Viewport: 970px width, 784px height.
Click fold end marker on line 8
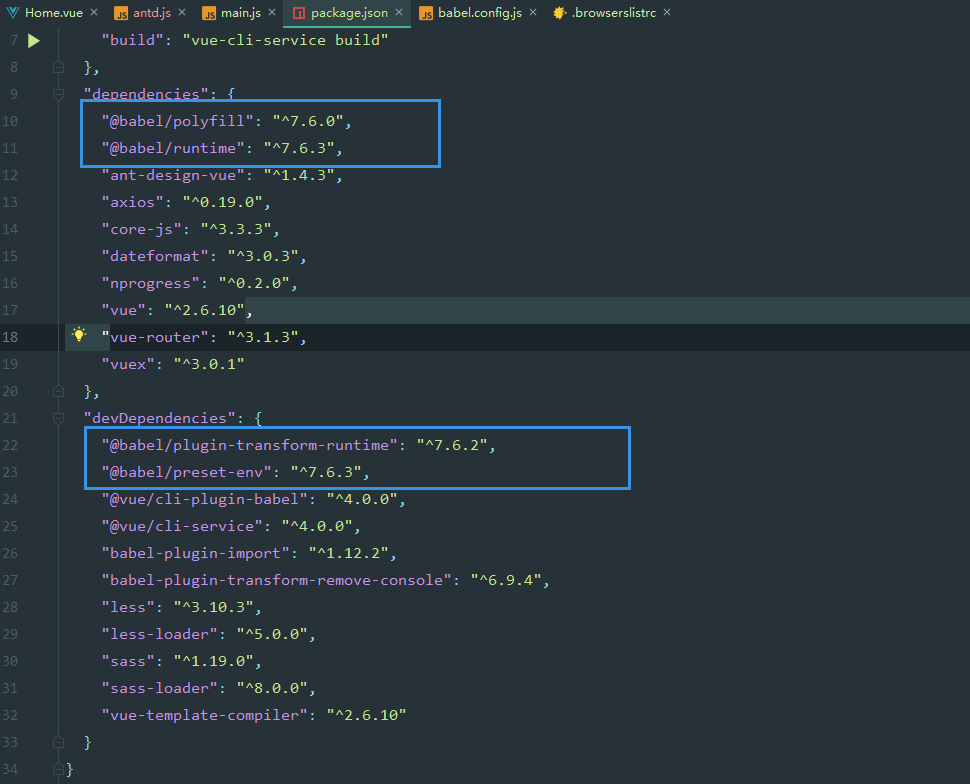pyautogui.click(x=58, y=67)
